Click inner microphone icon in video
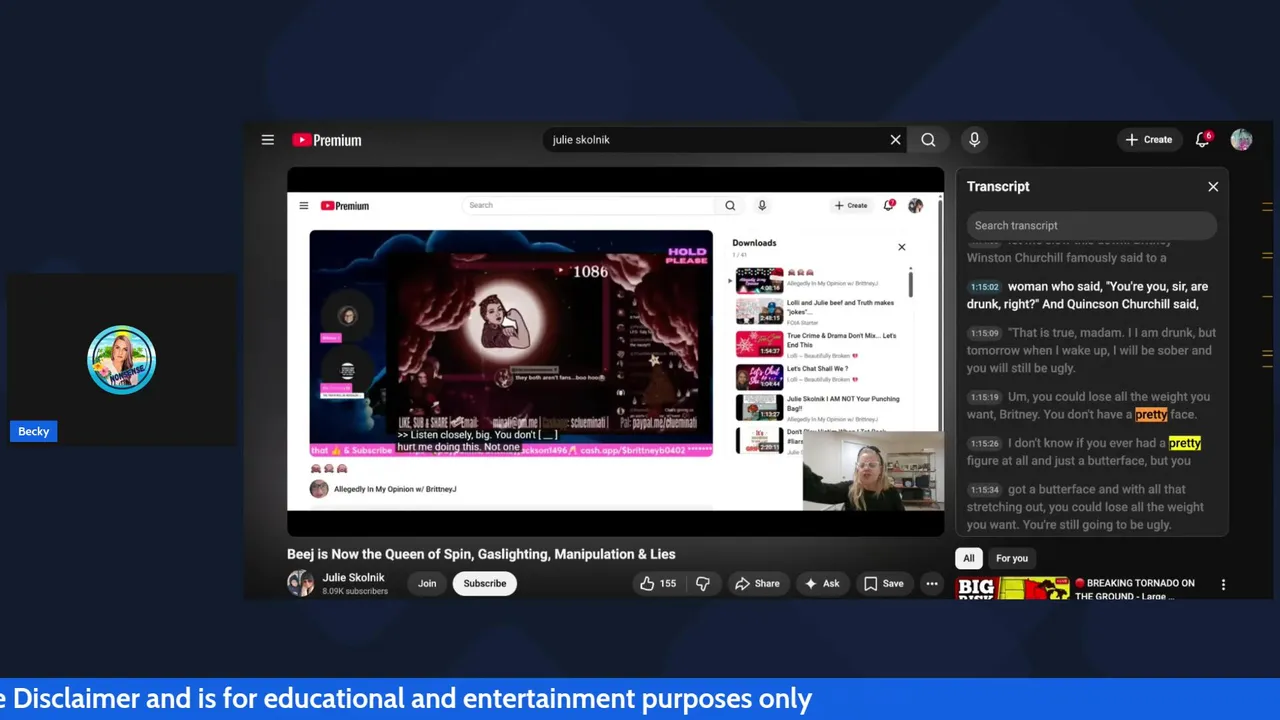Screen dimensions: 1280x720 tap(762, 206)
